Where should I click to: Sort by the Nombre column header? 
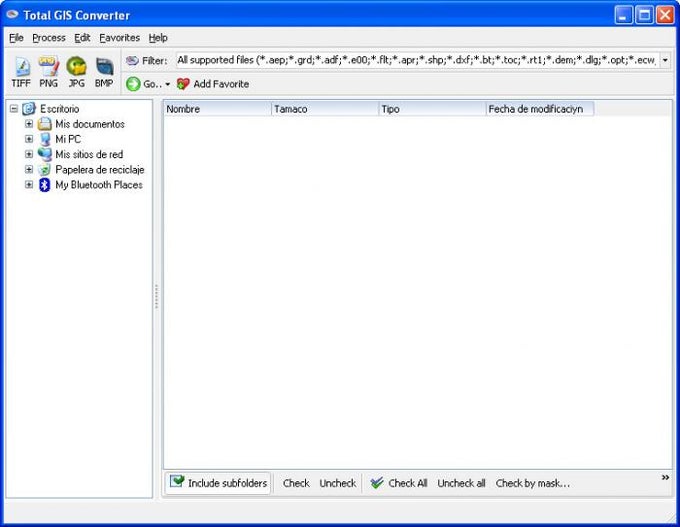(218, 109)
